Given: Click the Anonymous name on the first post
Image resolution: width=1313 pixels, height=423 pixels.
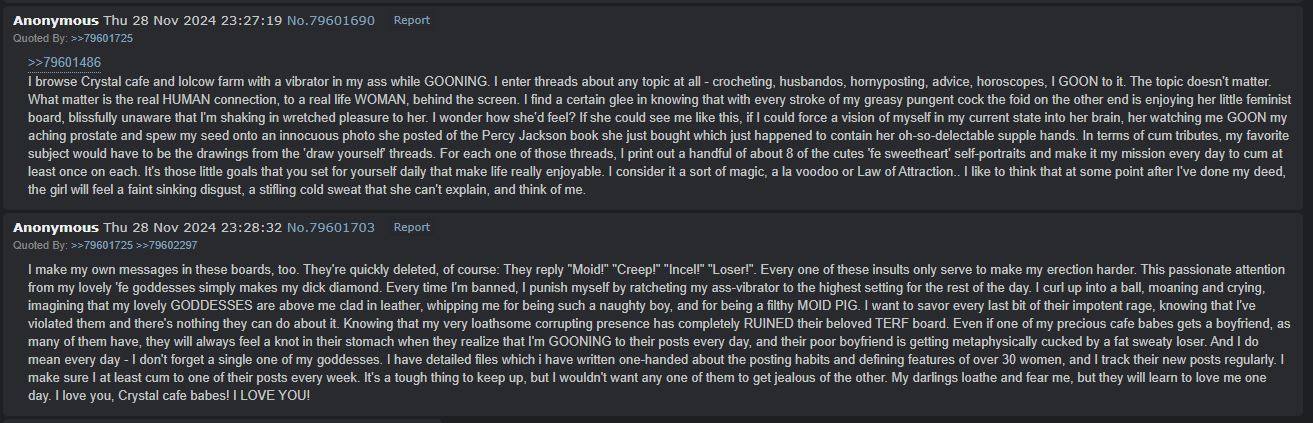Looking at the screenshot, I should [56, 20].
